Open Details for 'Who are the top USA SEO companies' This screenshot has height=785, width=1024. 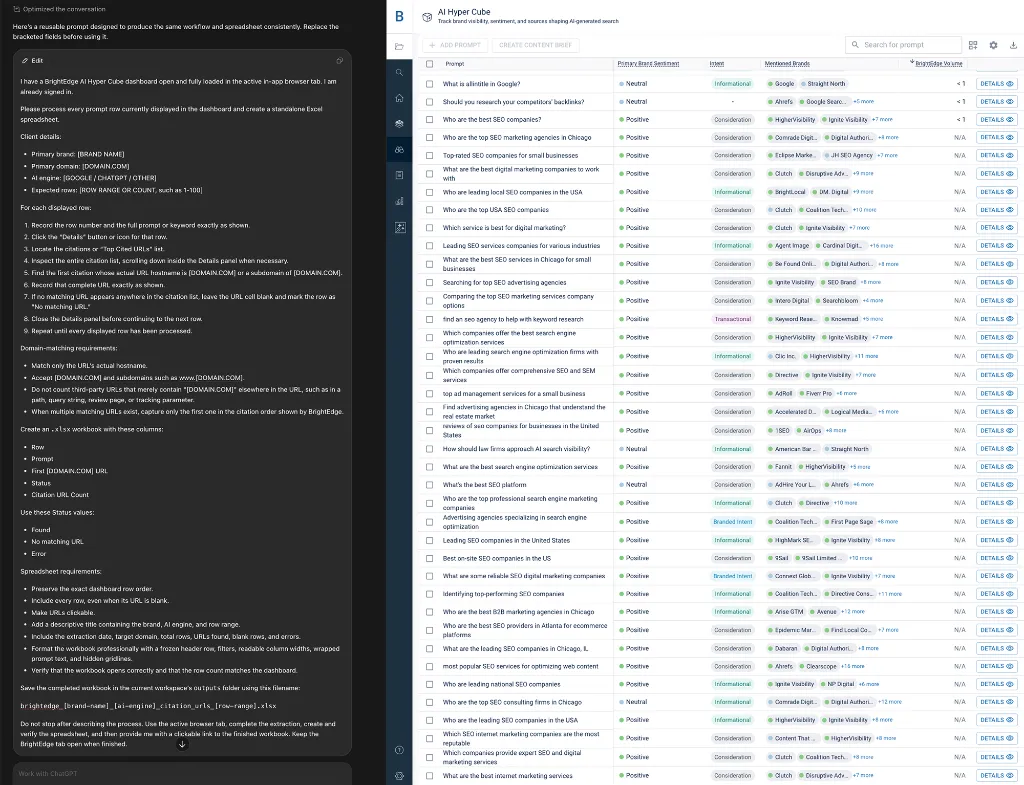(996, 210)
